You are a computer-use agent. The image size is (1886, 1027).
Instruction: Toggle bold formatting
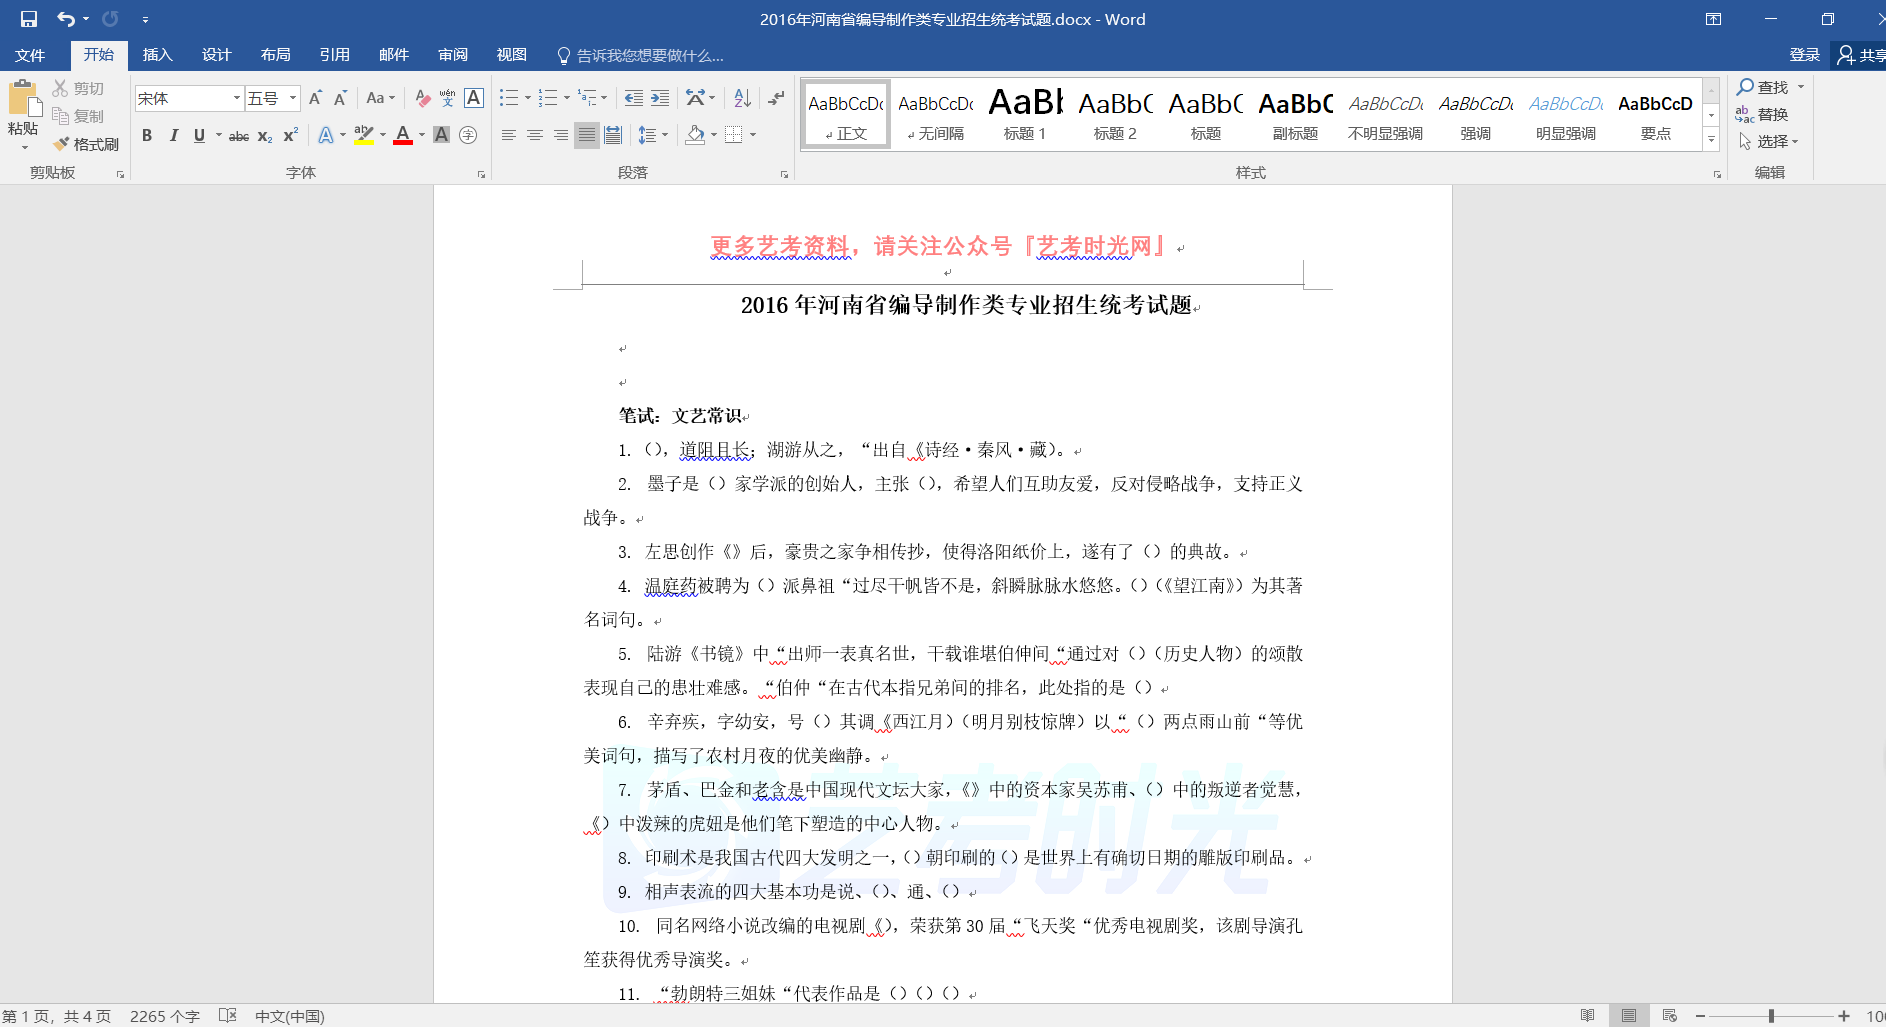click(x=147, y=135)
